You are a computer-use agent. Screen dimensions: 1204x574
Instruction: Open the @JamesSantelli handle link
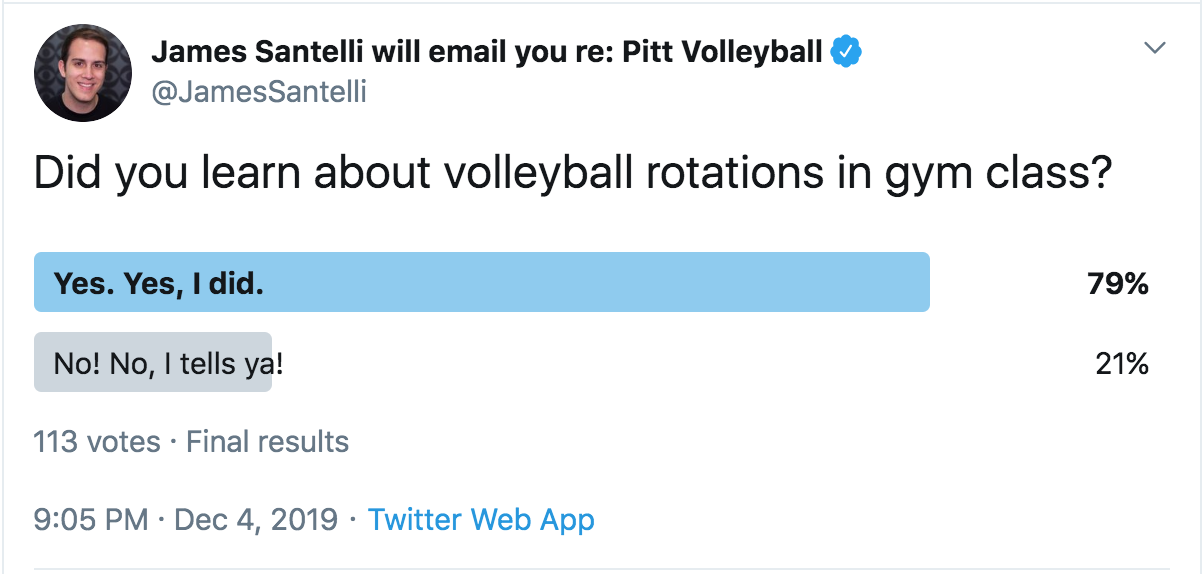258,92
